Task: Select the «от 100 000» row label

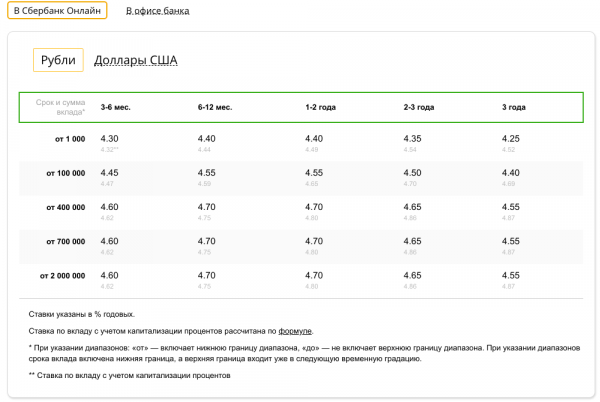Action: tap(66, 173)
